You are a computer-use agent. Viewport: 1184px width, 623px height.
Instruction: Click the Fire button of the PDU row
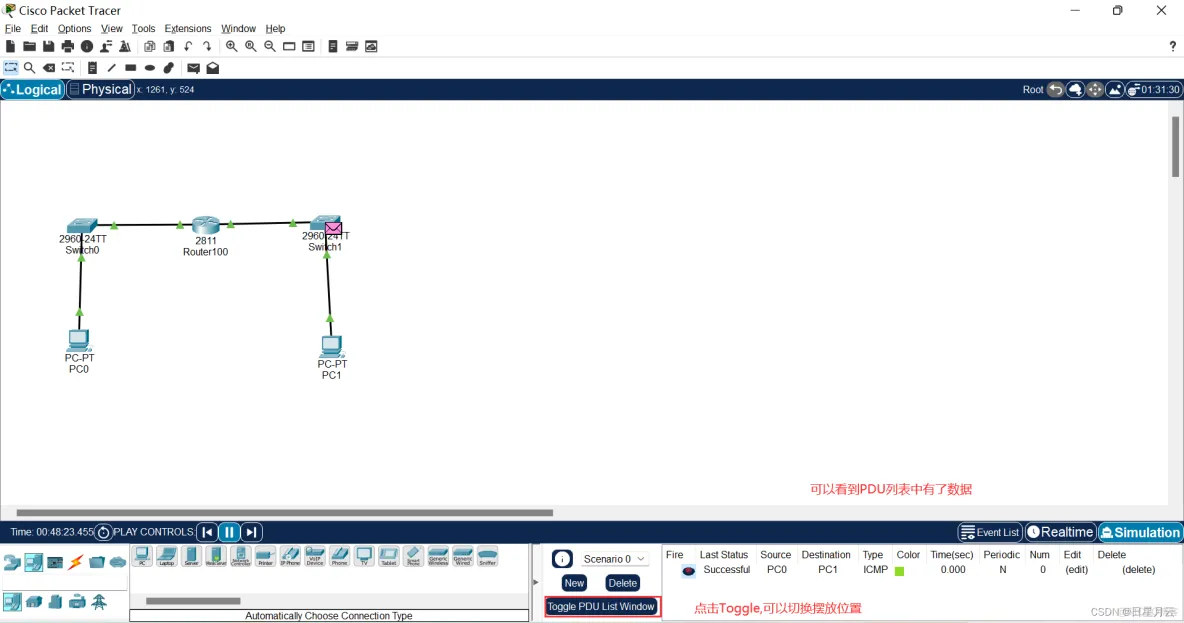point(688,571)
